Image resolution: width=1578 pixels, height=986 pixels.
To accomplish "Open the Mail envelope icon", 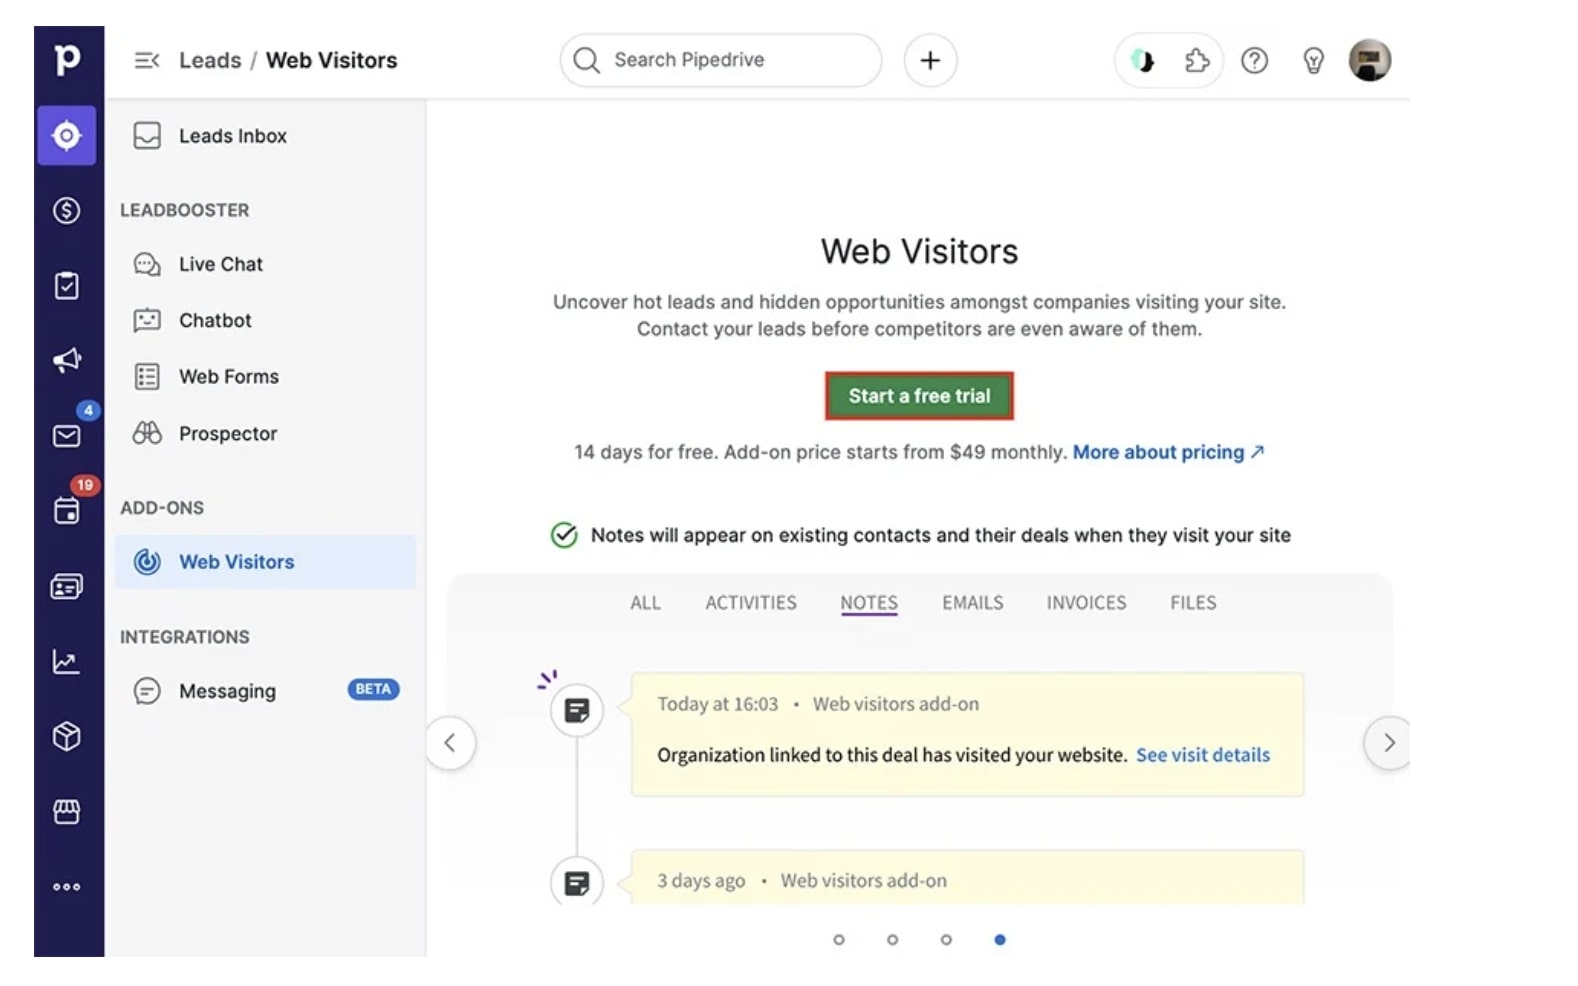I will point(67,436).
